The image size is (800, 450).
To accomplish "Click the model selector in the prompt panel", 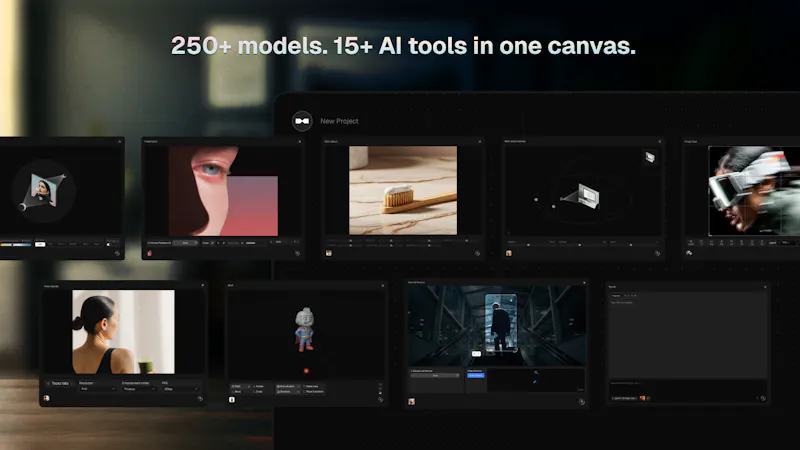I will [624, 398].
